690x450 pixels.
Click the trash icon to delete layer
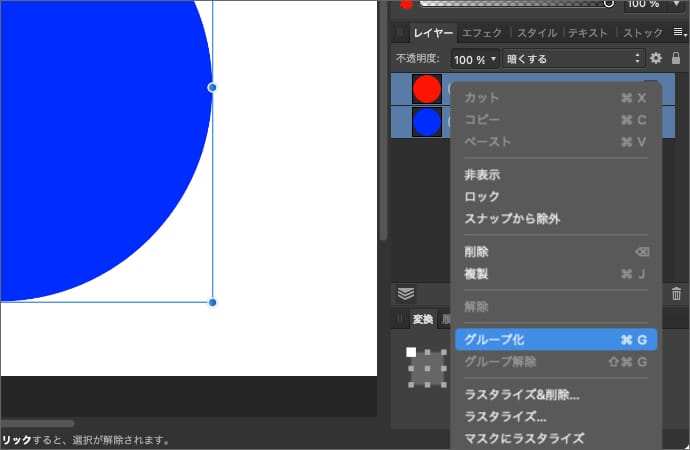[x=676, y=294]
